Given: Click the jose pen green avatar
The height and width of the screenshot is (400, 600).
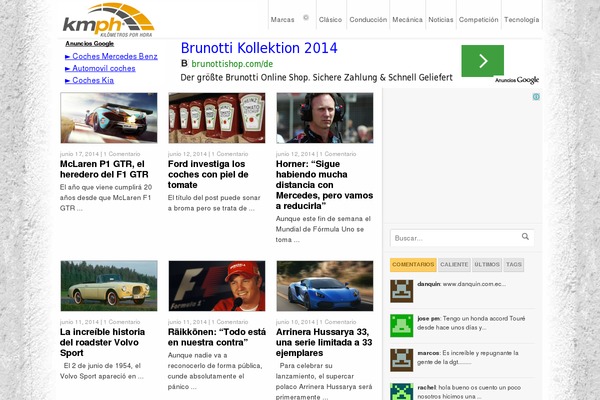Looking at the screenshot, I should (x=401, y=325).
